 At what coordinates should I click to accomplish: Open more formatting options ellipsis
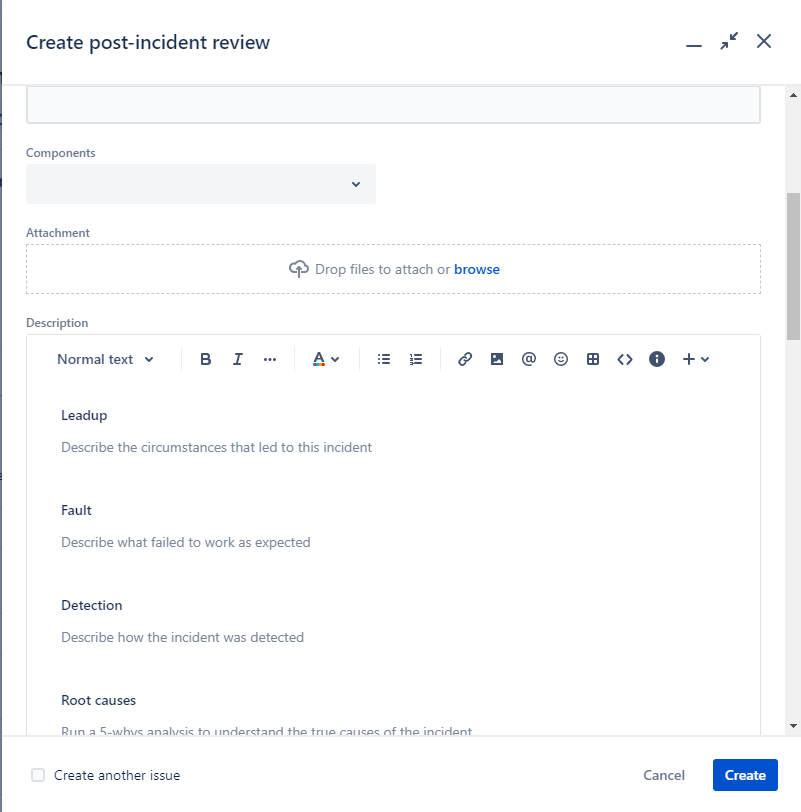pyautogui.click(x=270, y=359)
